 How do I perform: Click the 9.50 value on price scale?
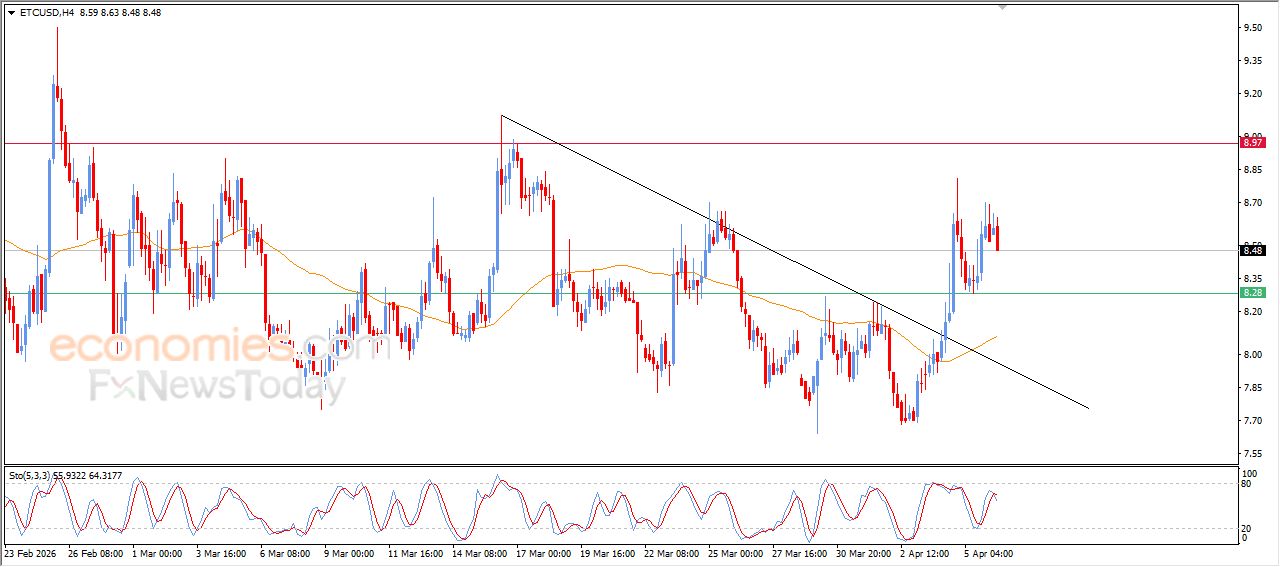[x=1251, y=28]
